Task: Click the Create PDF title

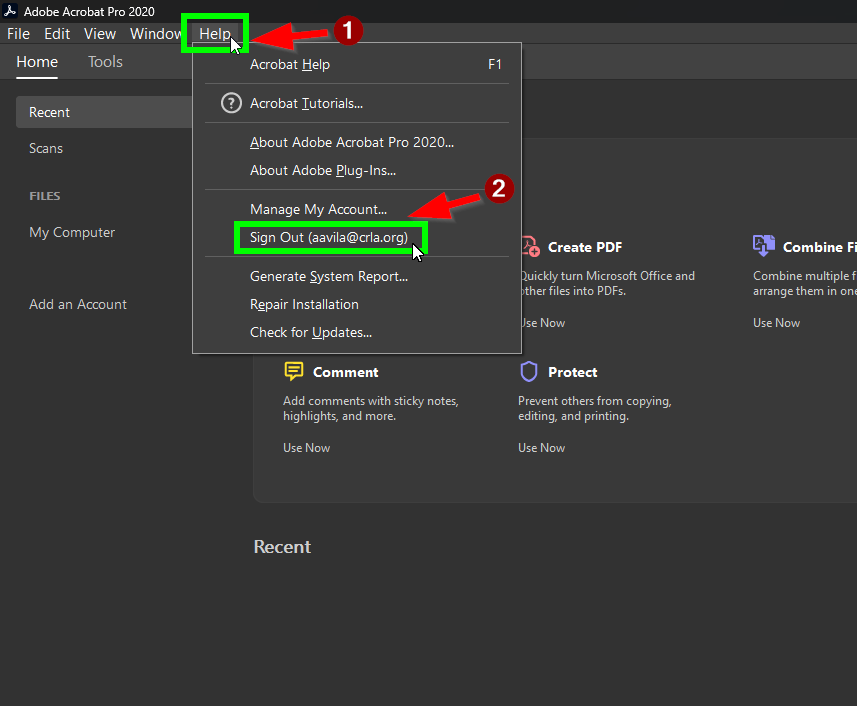Action: pos(585,248)
